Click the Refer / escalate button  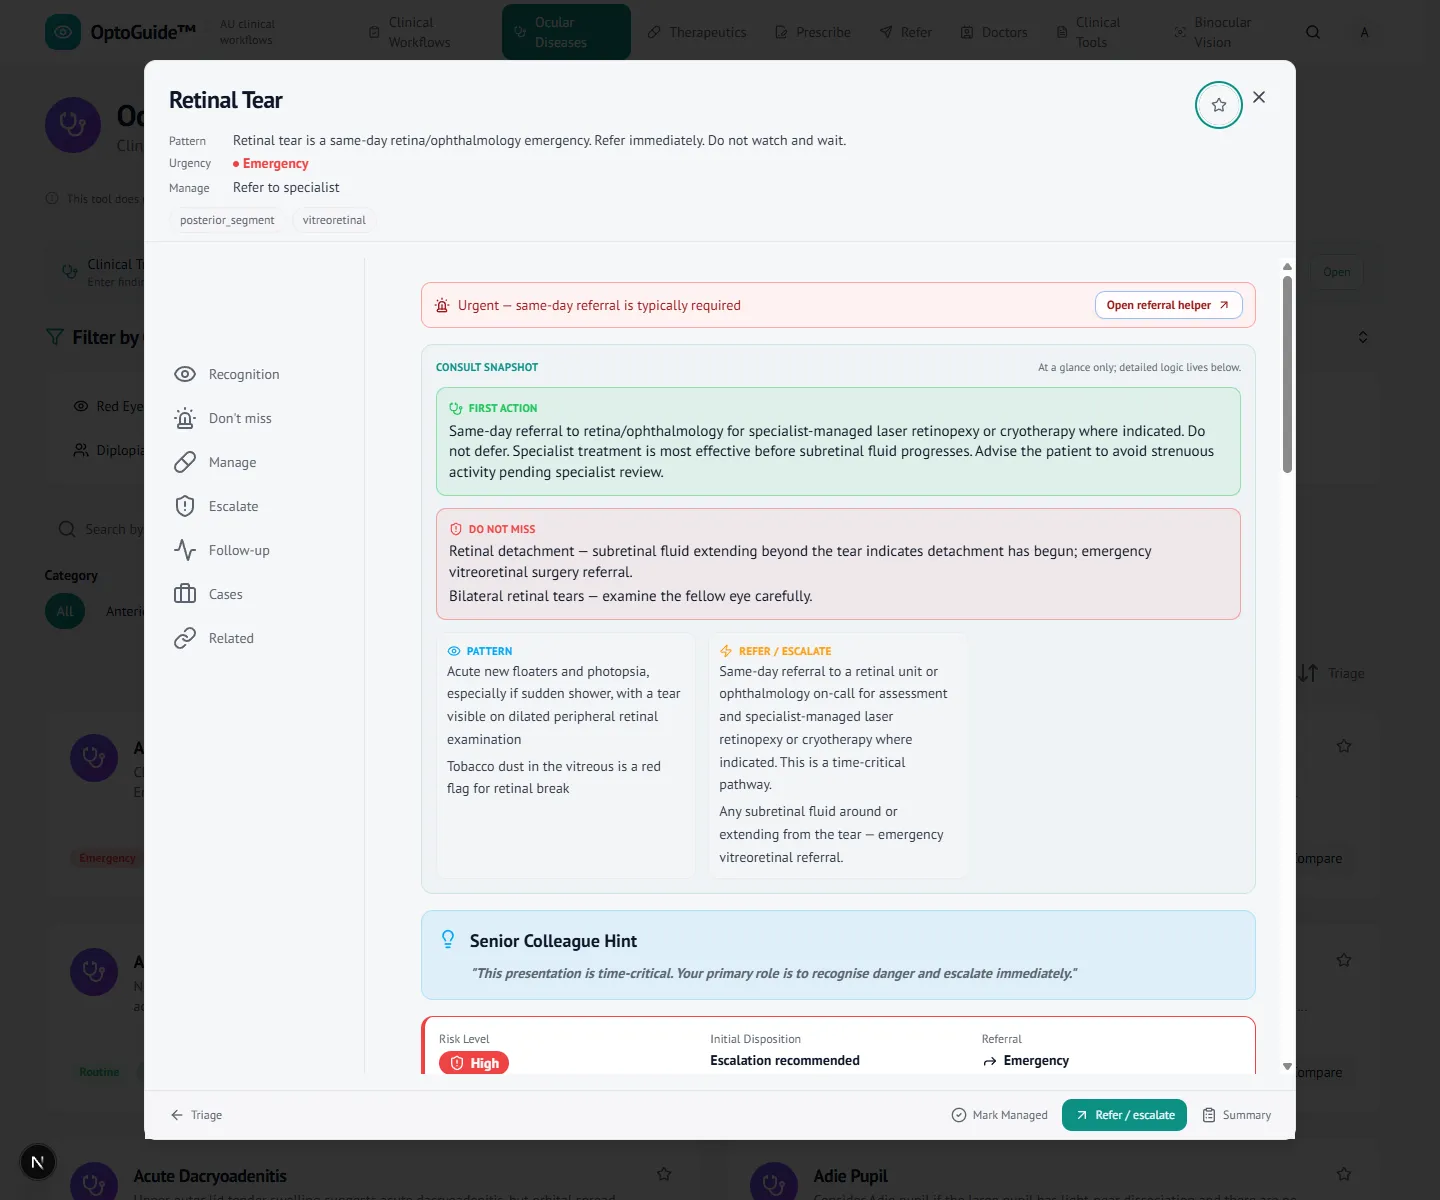[1124, 1115]
